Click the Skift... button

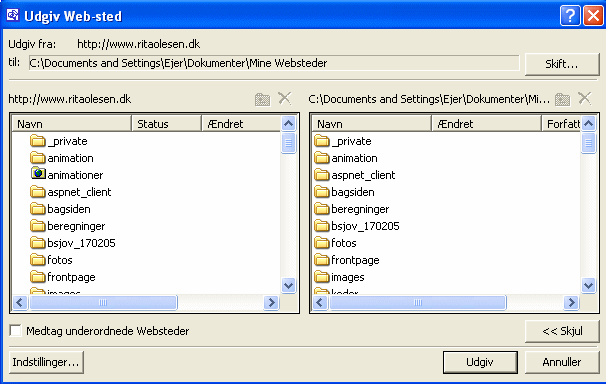pyautogui.click(x=562, y=64)
